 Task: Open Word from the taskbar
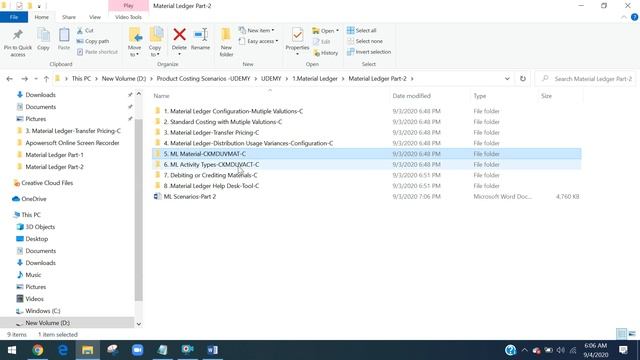(x=212, y=350)
